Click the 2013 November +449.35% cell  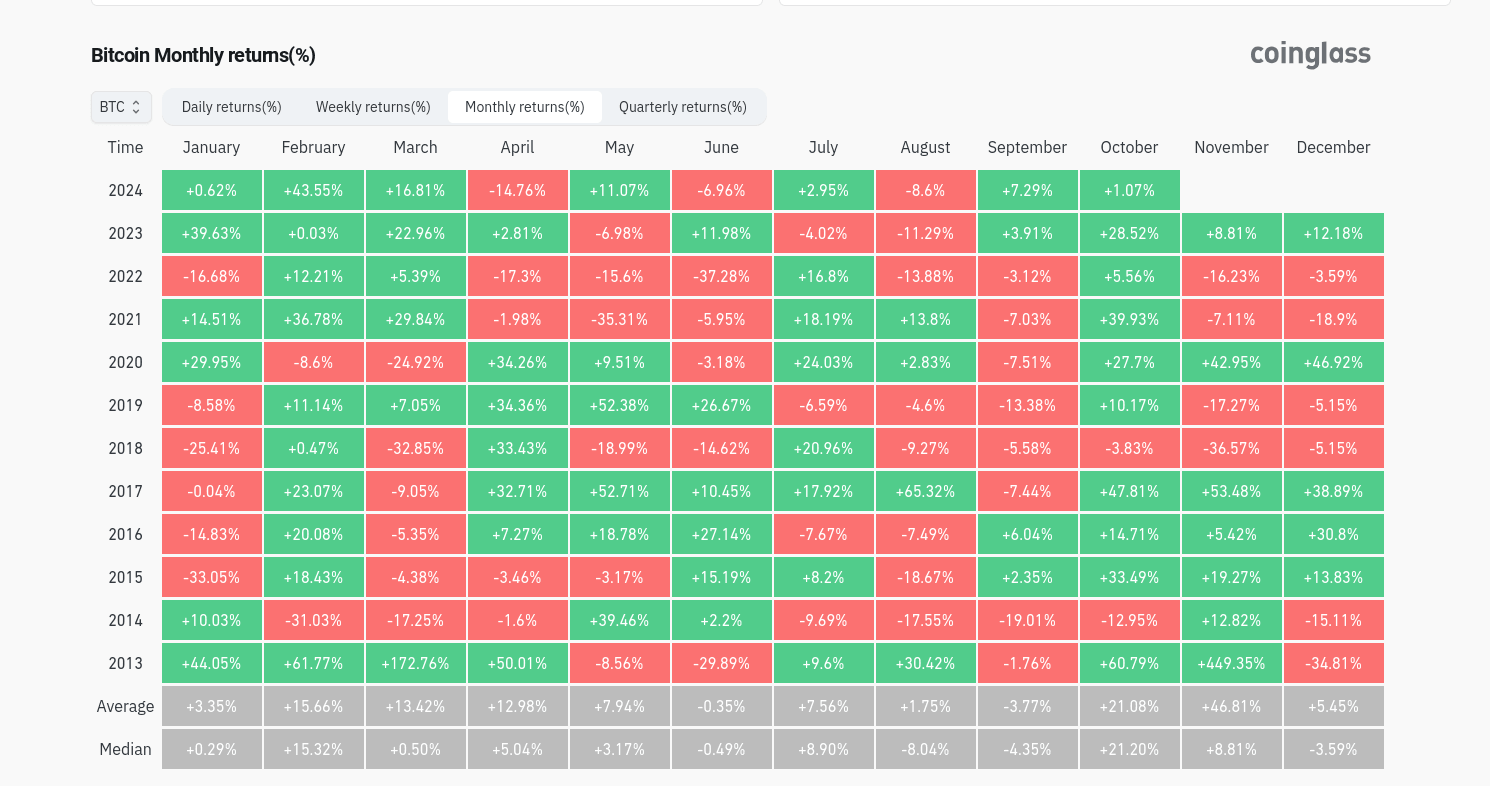(x=1231, y=663)
